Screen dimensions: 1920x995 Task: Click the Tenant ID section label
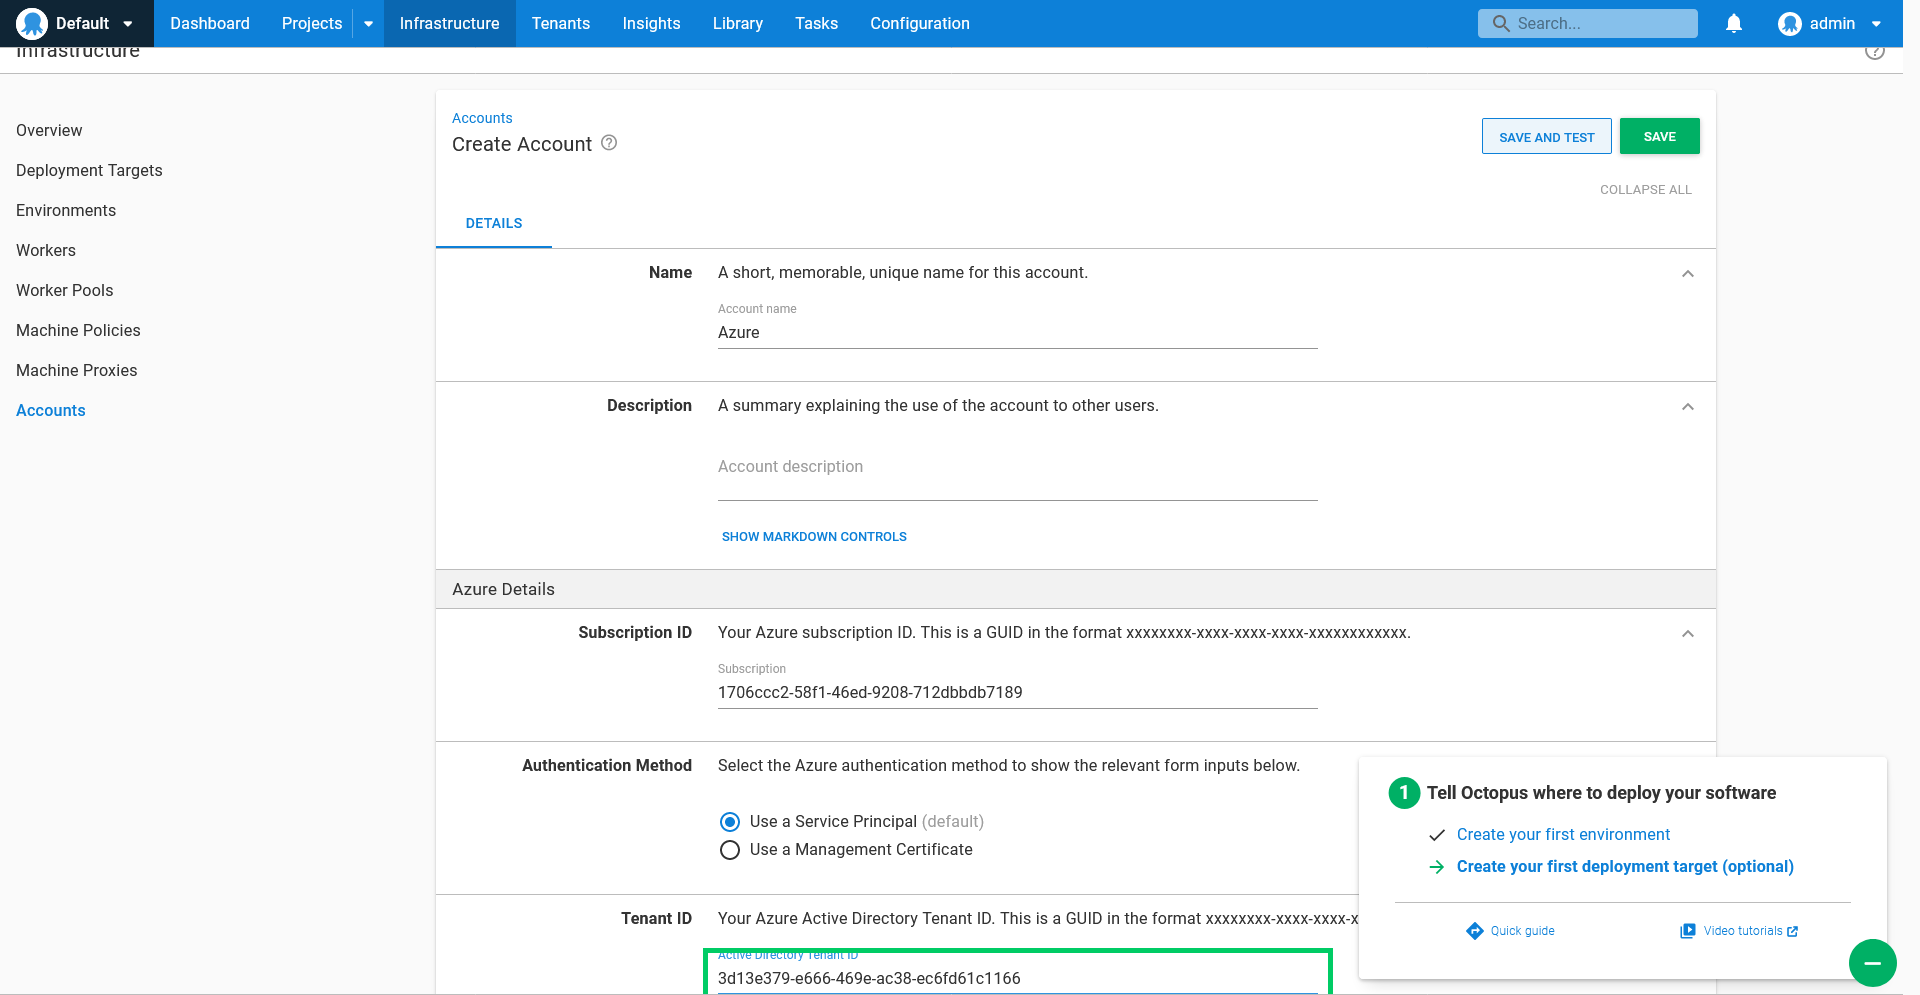coord(656,918)
